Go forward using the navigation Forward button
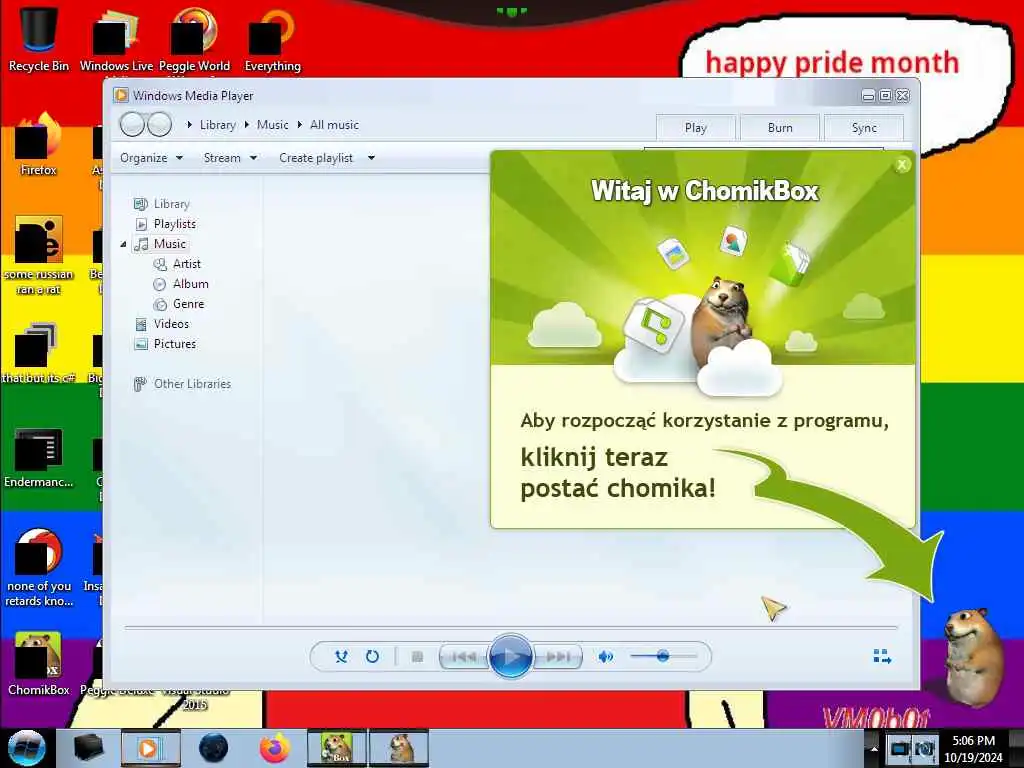 [x=159, y=124]
